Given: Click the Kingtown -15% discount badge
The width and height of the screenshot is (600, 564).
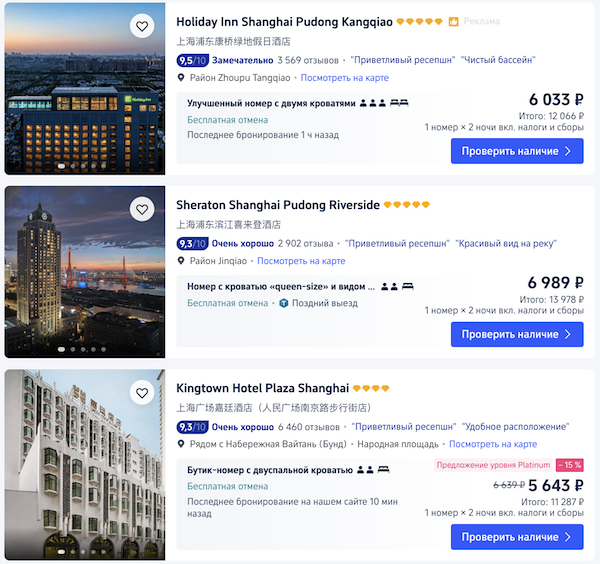Looking at the screenshot, I should pyautogui.click(x=569, y=465).
